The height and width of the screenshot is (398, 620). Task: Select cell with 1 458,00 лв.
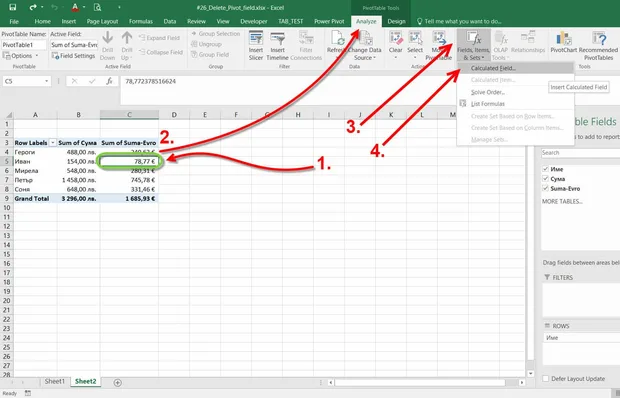click(78, 180)
